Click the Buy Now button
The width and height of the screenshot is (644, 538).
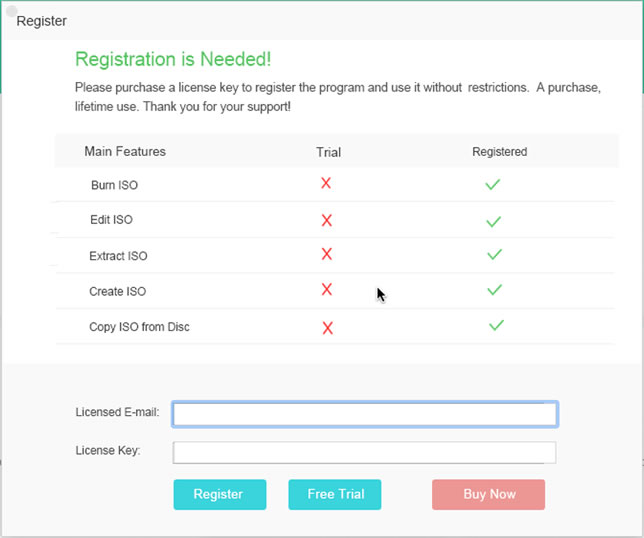coord(488,494)
